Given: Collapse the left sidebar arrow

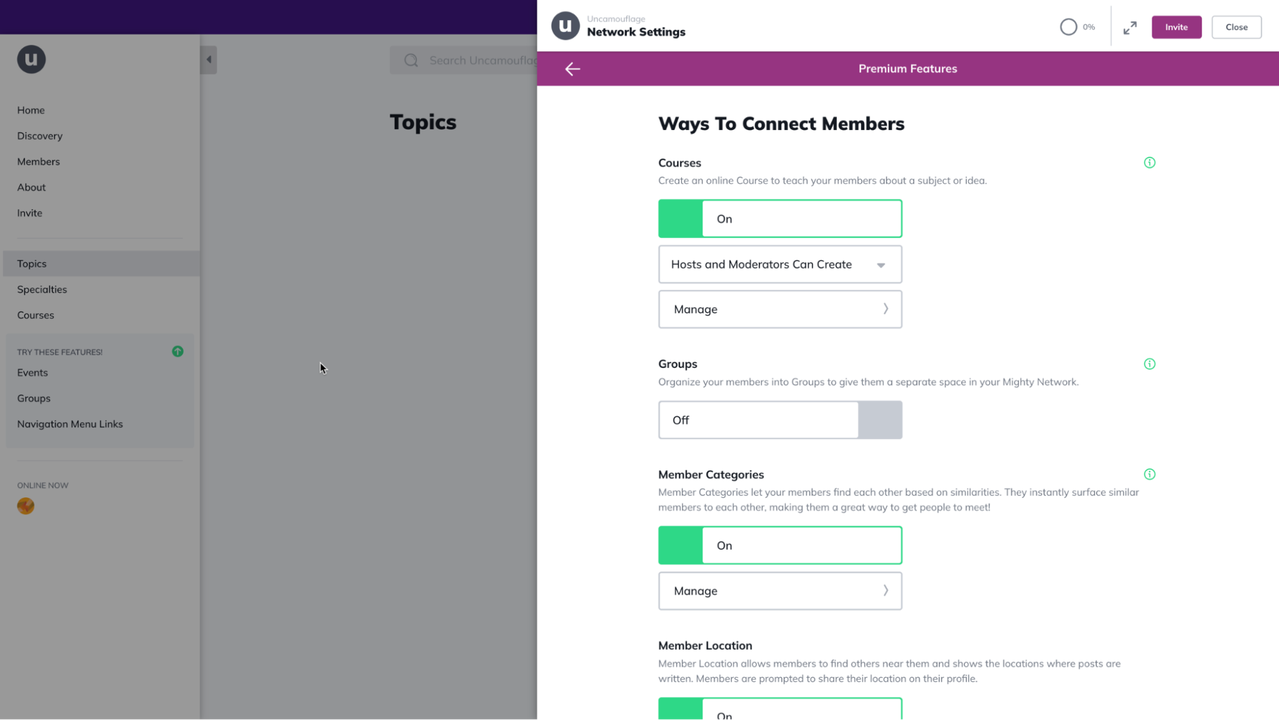Looking at the screenshot, I should tap(209, 60).
